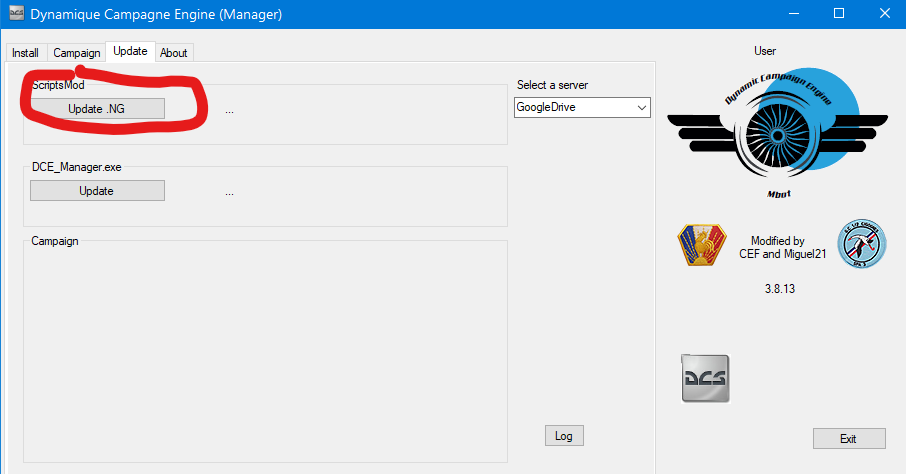Click the 'User' label
The width and height of the screenshot is (906, 474).
pos(765,51)
